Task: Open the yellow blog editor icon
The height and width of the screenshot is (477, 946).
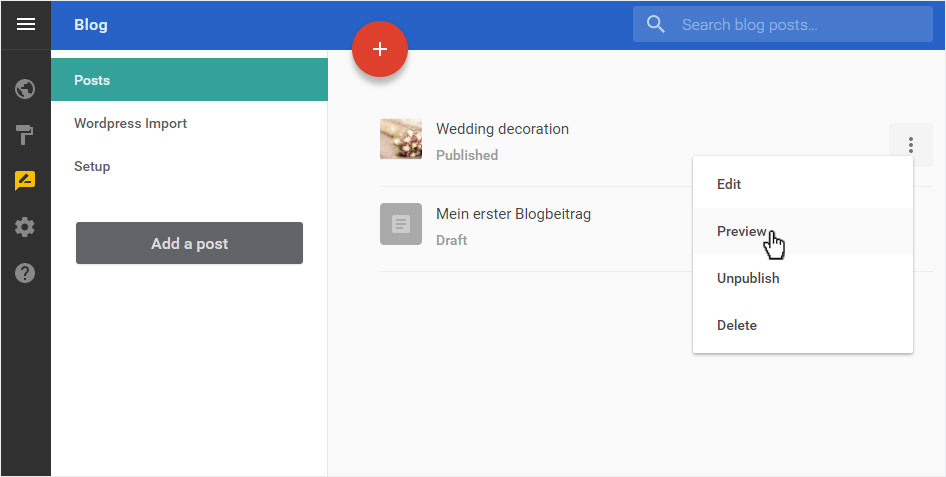Action: 25,181
